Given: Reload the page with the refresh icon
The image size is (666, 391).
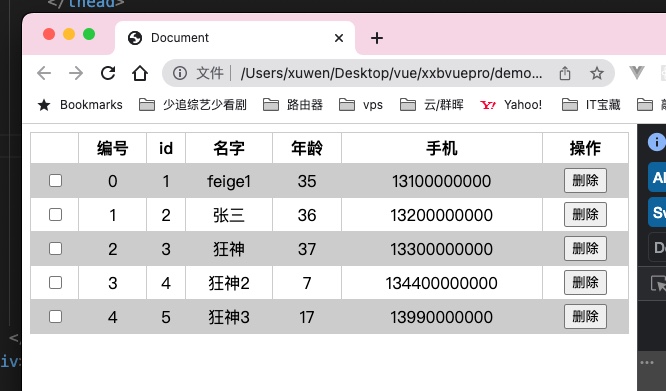Looking at the screenshot, I should tap(108, 73).
